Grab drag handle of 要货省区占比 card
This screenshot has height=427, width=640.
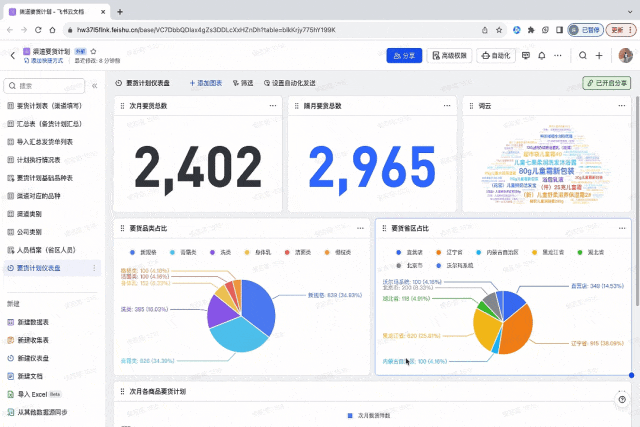coord(384,228)
